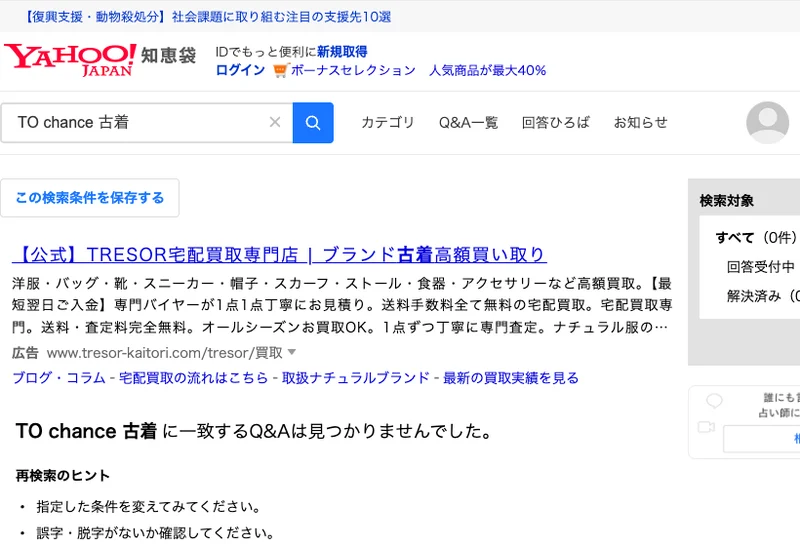Click the ad URL www.tresor-kaitori.com text

pyautogui.click(x=164, y=353)
